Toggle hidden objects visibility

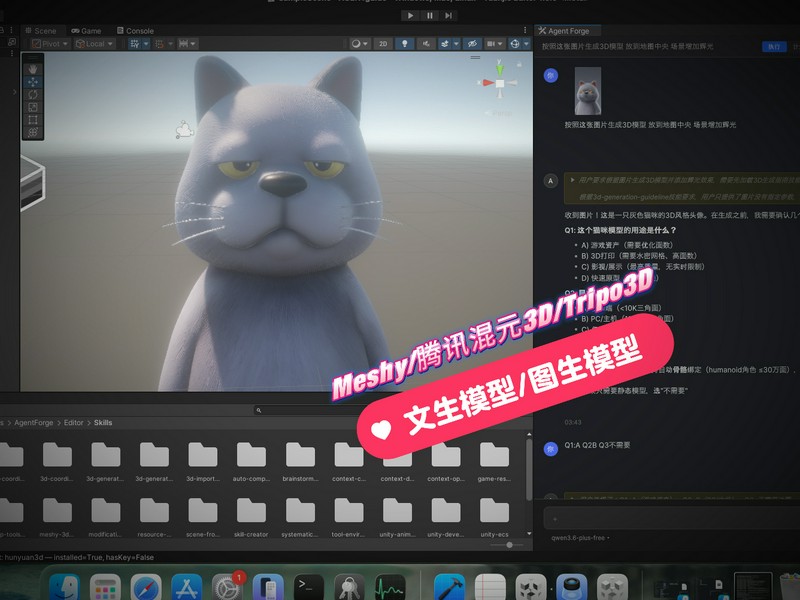[x=472, y=44]
